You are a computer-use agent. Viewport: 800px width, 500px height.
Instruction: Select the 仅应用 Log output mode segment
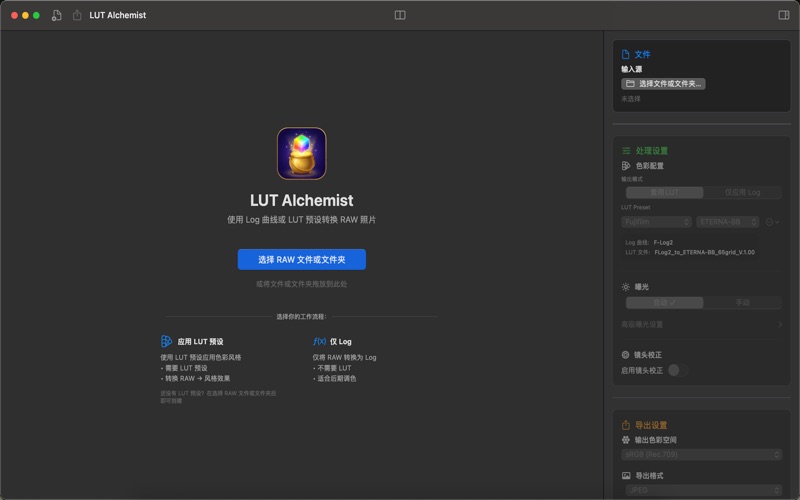(x=742, y=192)
